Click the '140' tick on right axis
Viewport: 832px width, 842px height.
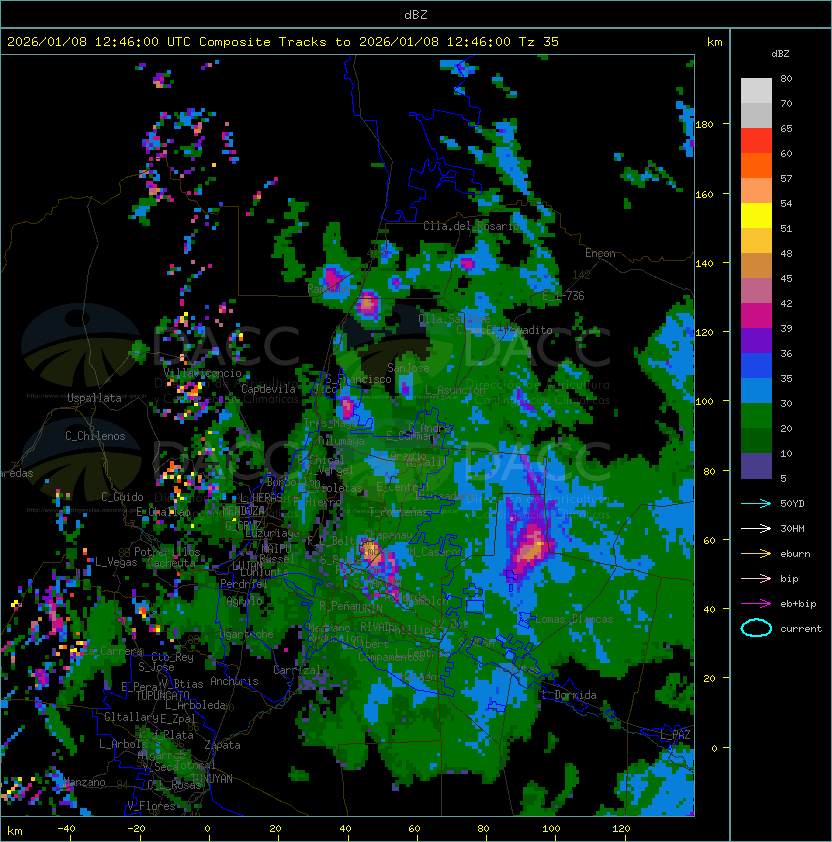[x=704, y=263]
